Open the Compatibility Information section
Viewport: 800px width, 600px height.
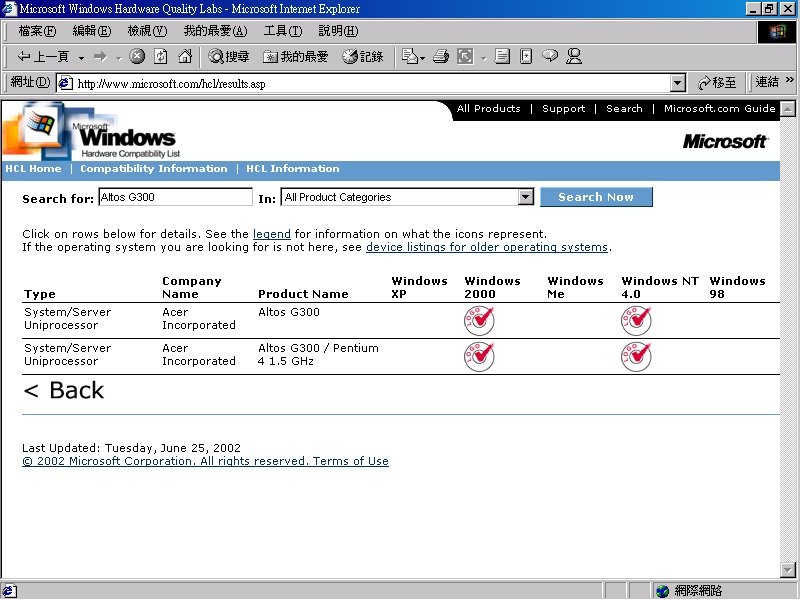154,169
